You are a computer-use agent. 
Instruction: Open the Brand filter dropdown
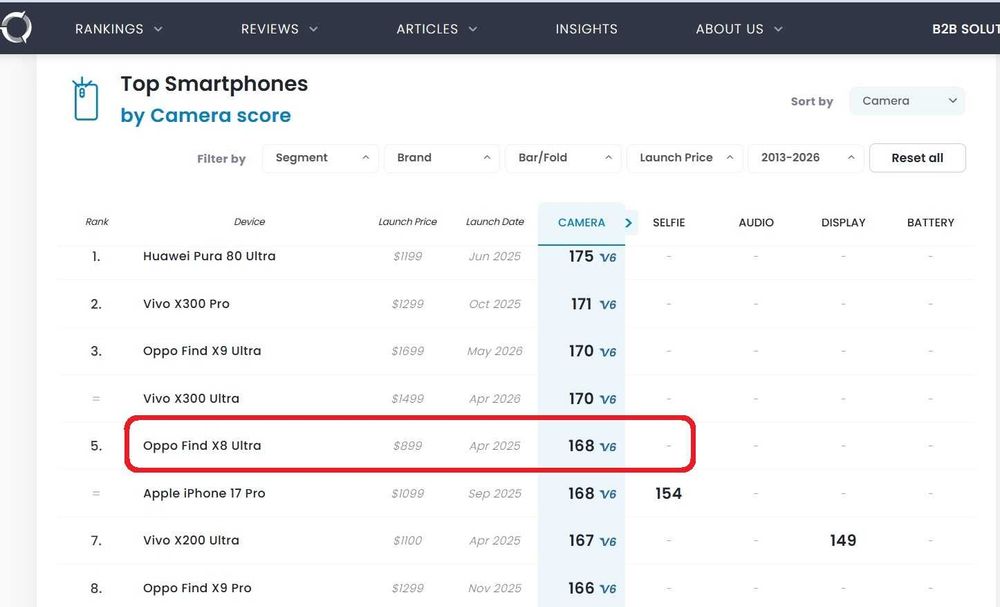(x=442, y=158)
